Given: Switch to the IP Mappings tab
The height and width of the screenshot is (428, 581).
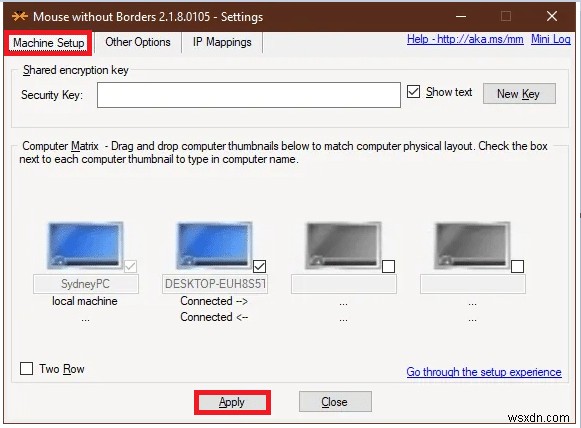Looking at the screenshot, I should (222, 42).
